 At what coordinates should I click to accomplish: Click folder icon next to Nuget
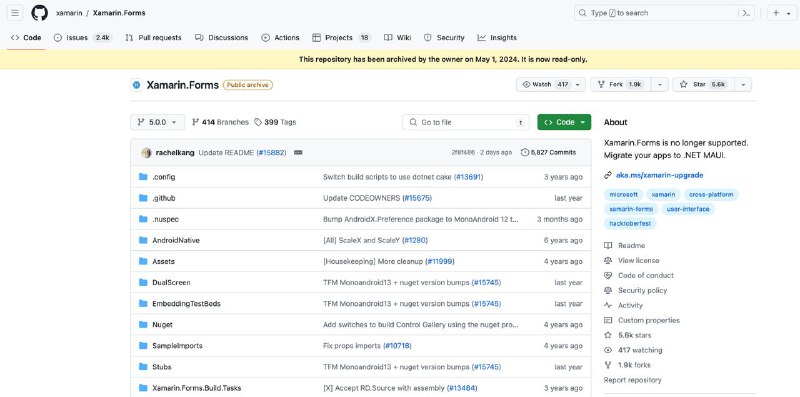(143, 325)
